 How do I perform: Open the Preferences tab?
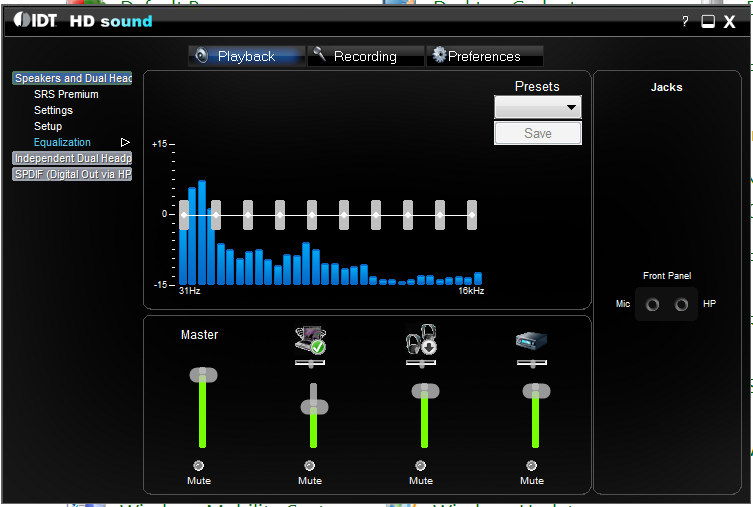click(485, 56)
